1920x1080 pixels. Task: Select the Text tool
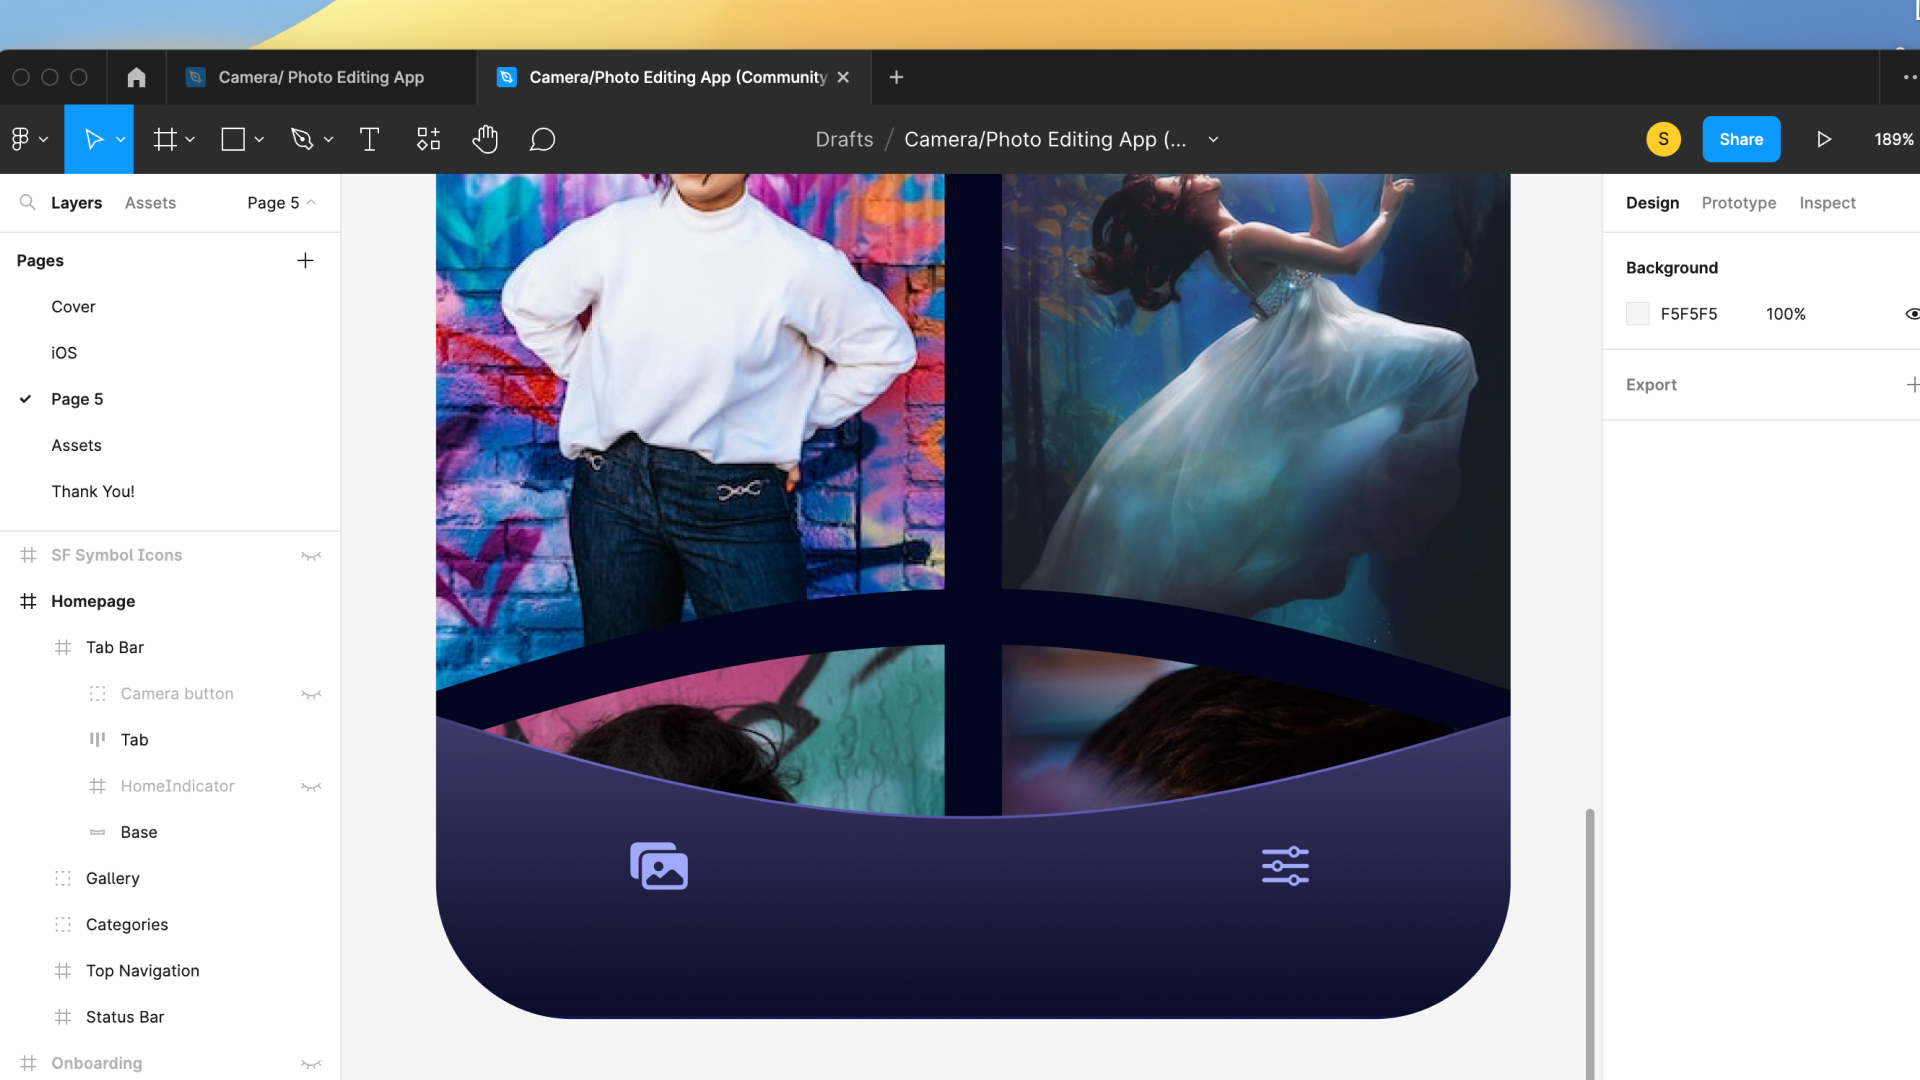[369, 139]
